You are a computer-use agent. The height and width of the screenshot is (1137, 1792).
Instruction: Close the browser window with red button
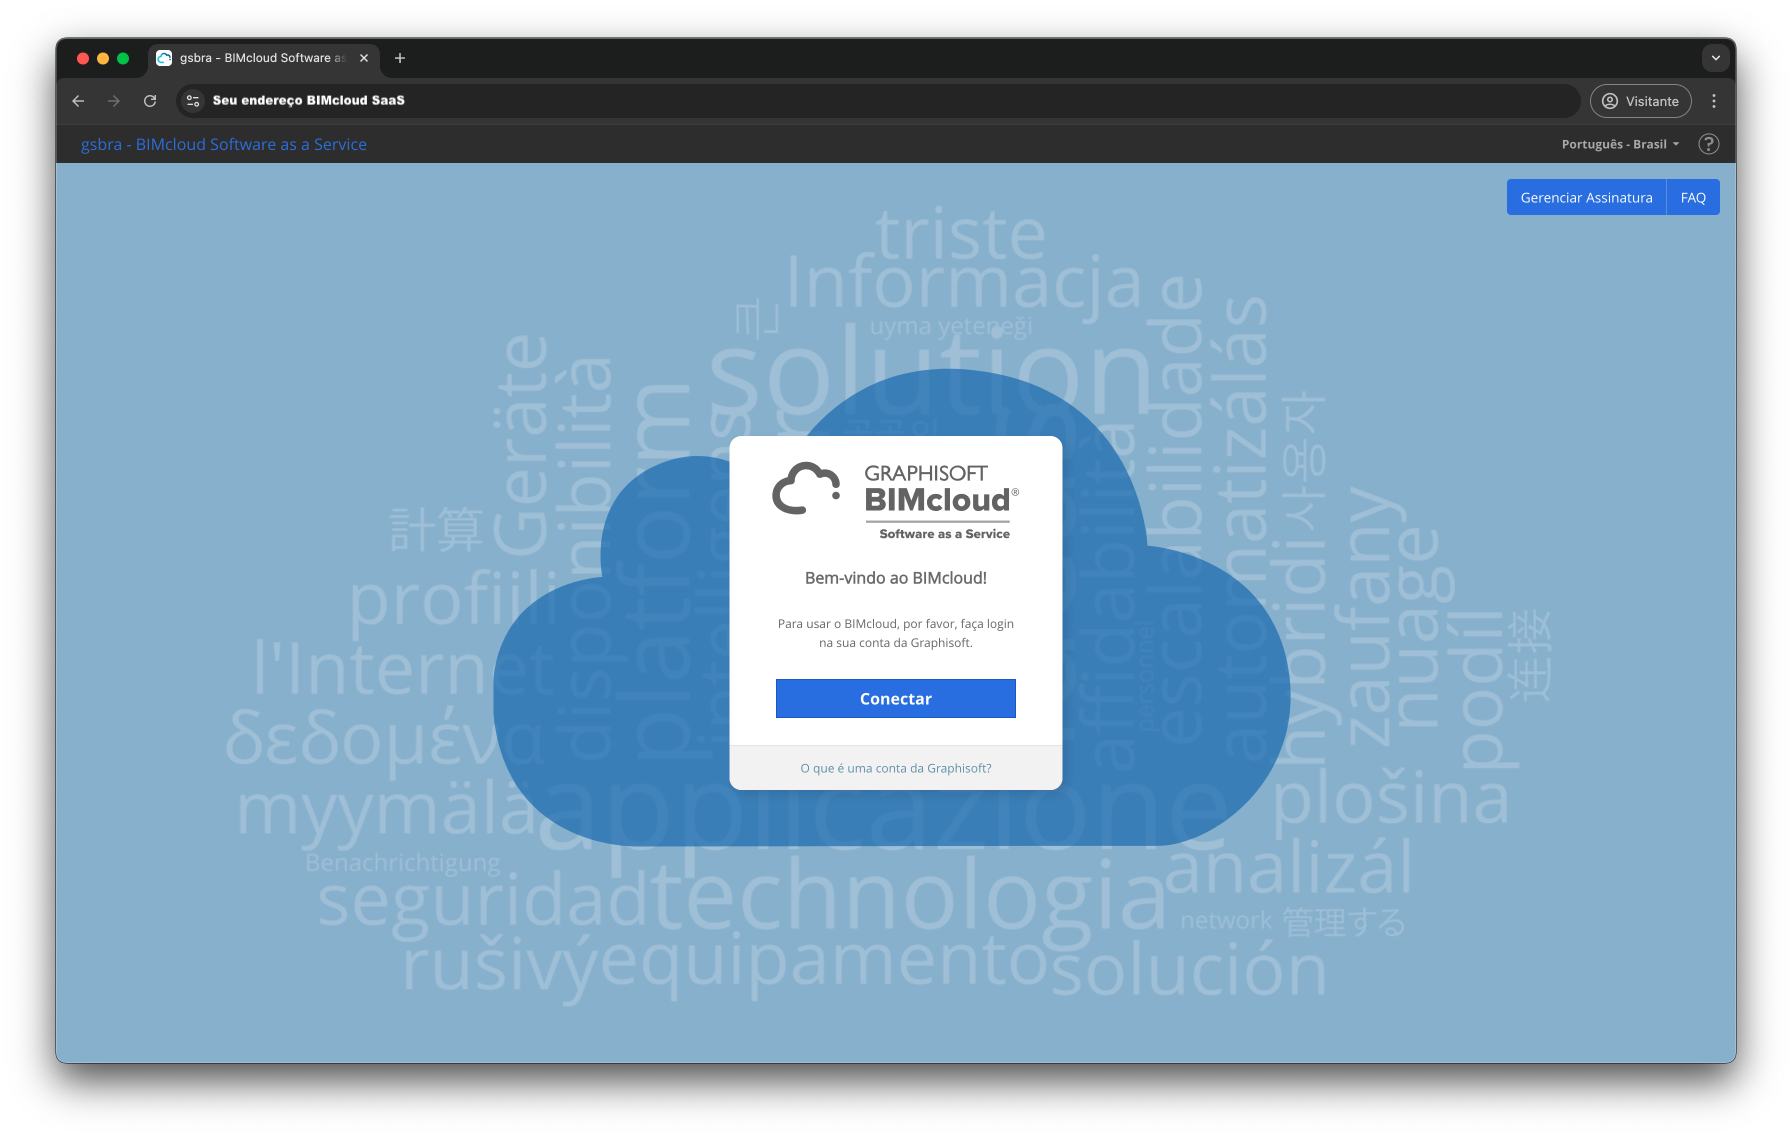click(83, 58)
